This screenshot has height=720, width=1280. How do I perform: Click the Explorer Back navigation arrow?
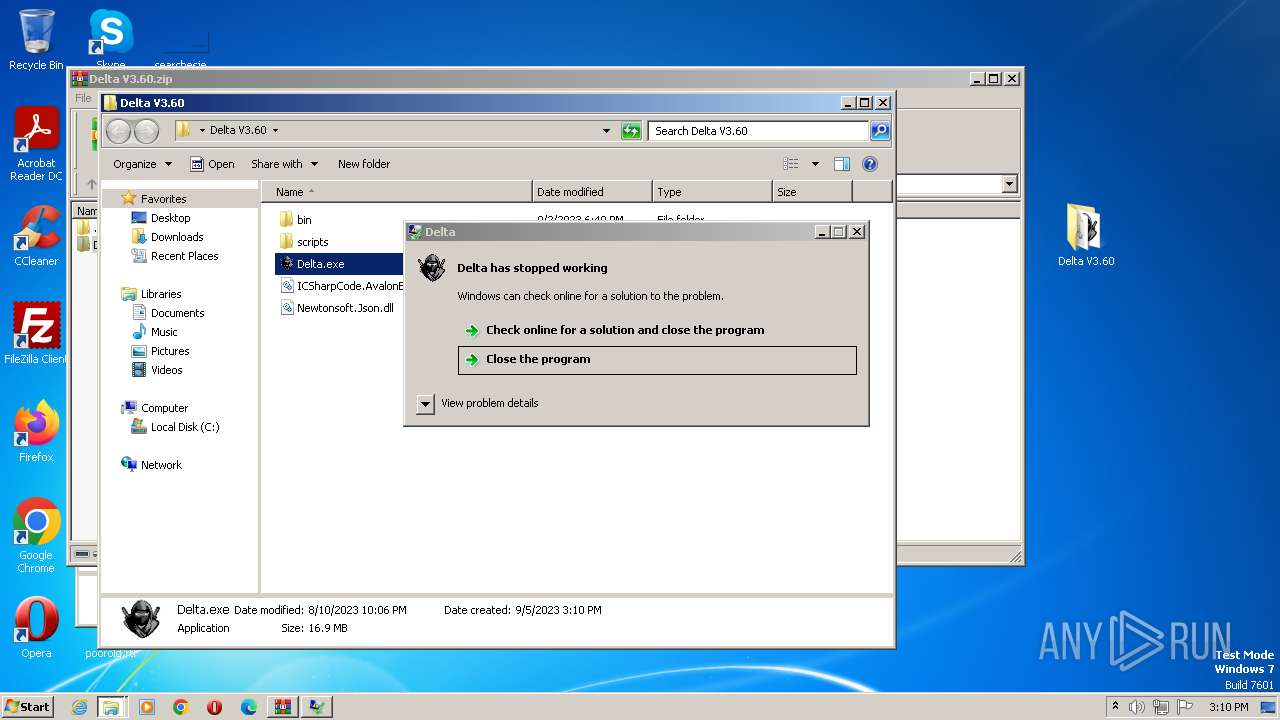click(x=119, y=131)
